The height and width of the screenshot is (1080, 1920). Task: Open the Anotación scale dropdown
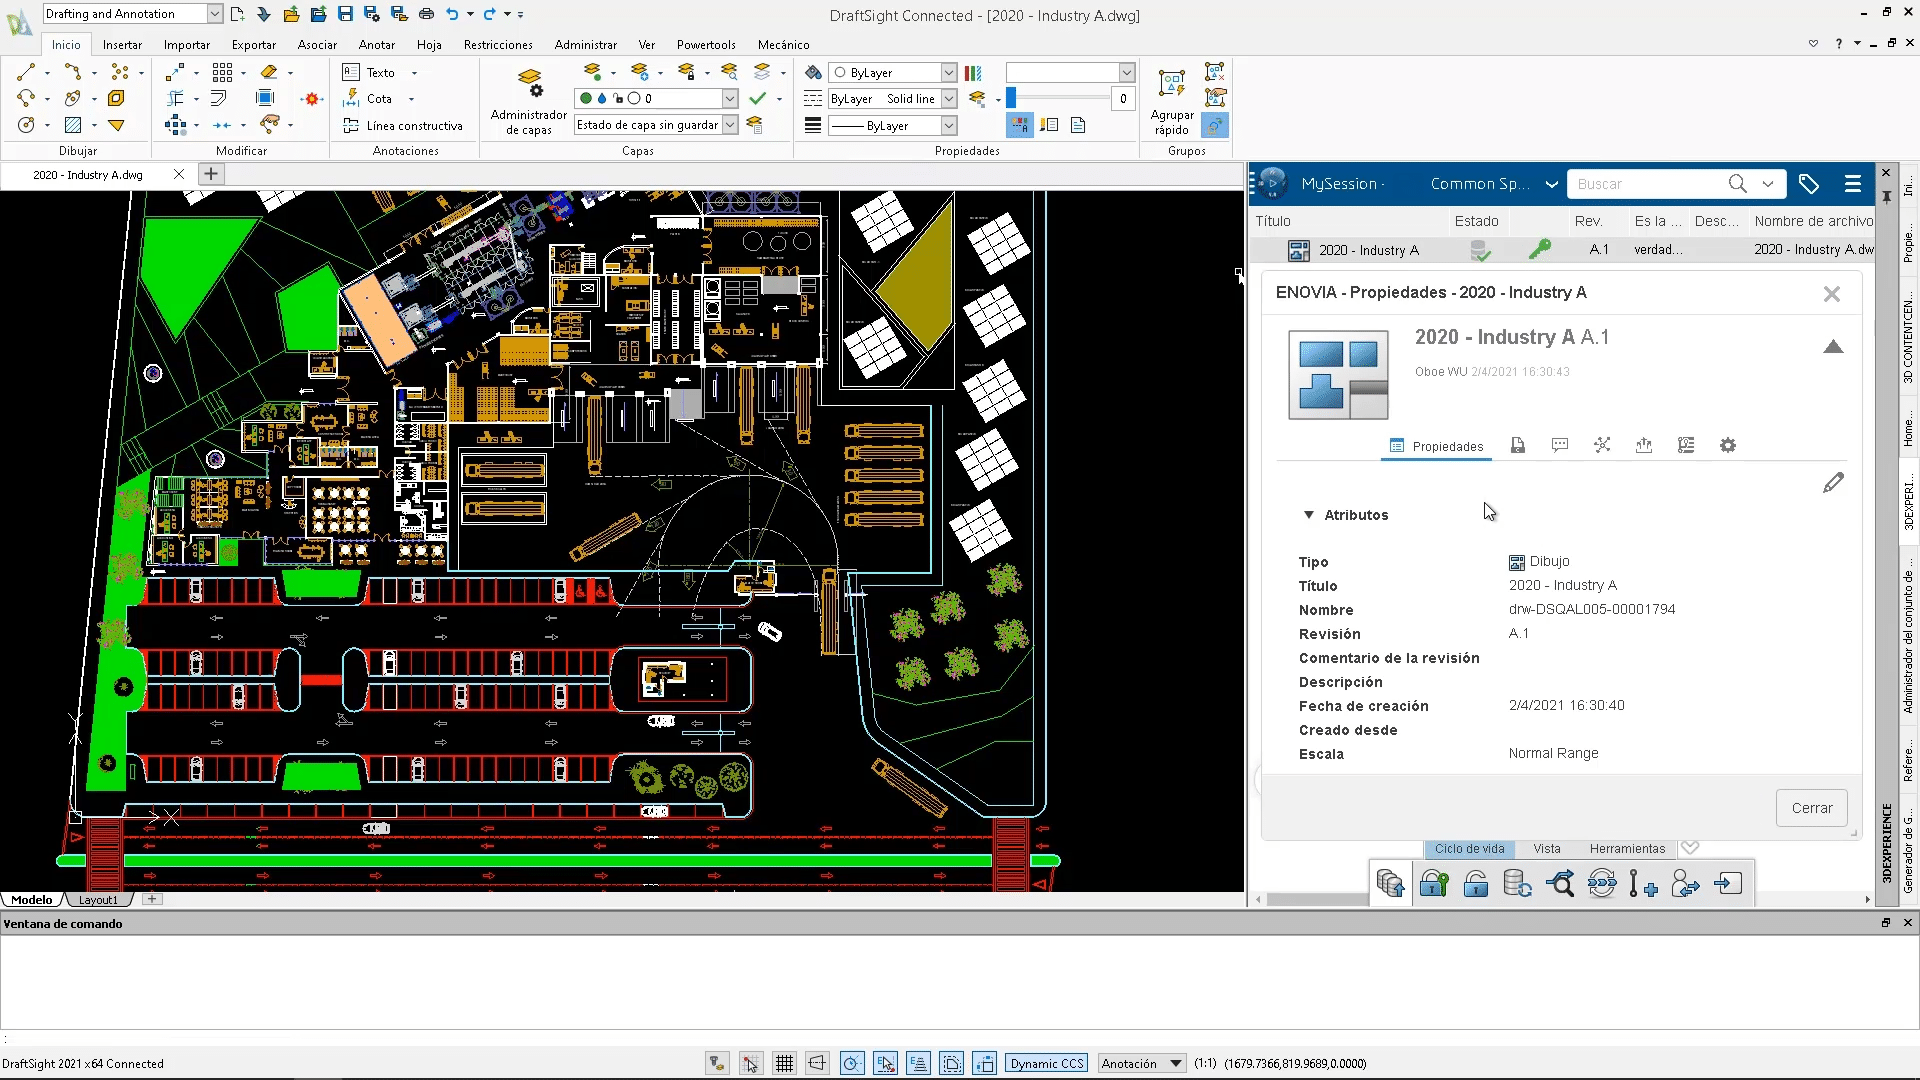tap(1176, 1064)
